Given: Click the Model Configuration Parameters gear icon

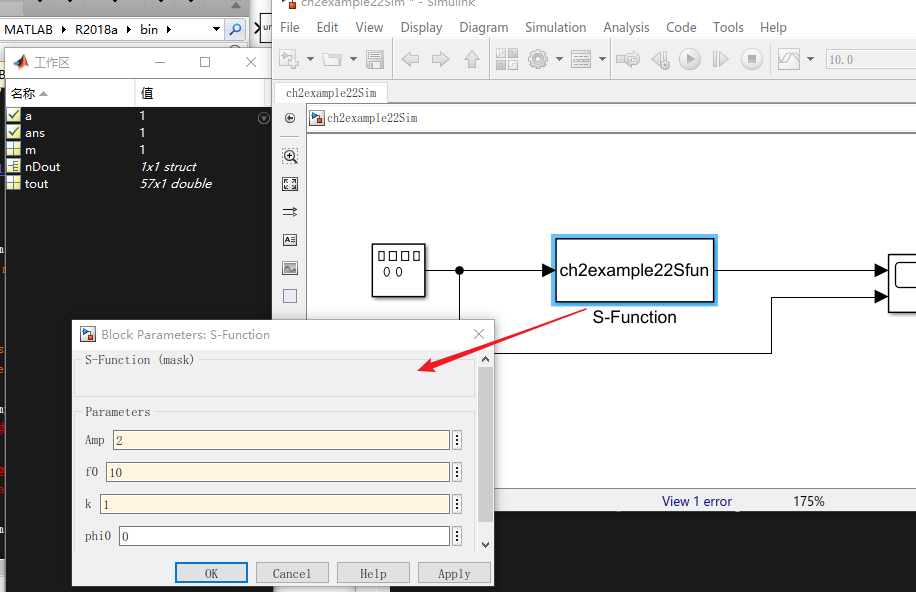Looking at the screenshot, I should coord(538,59).
